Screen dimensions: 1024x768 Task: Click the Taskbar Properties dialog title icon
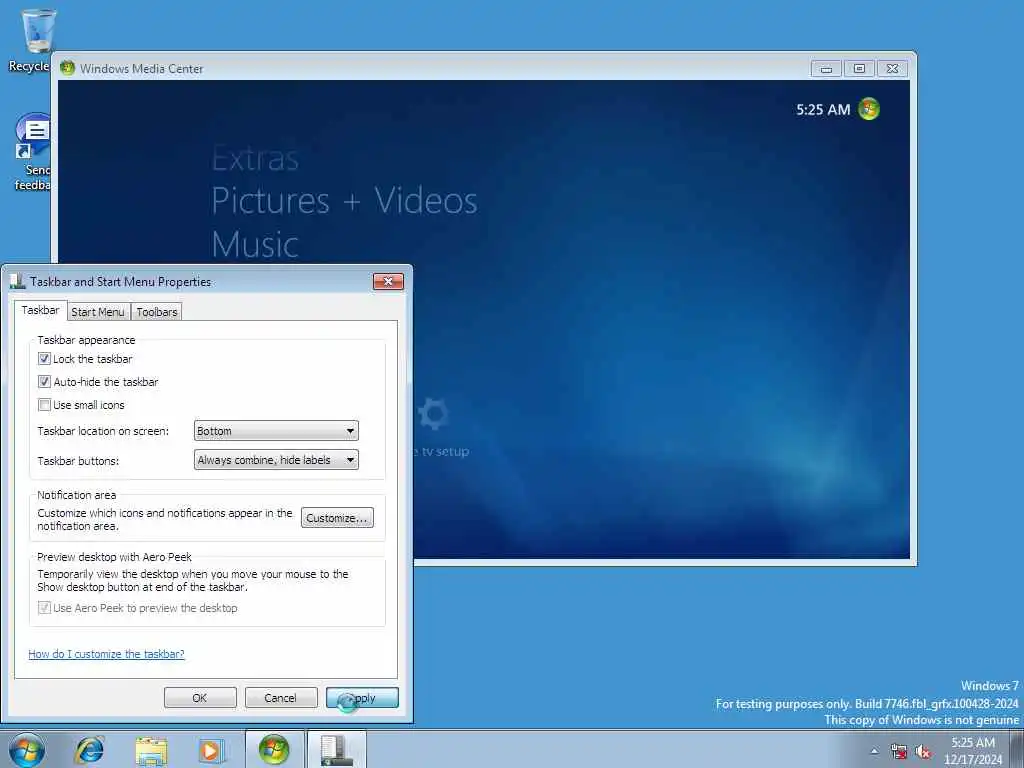pos(17,281)
